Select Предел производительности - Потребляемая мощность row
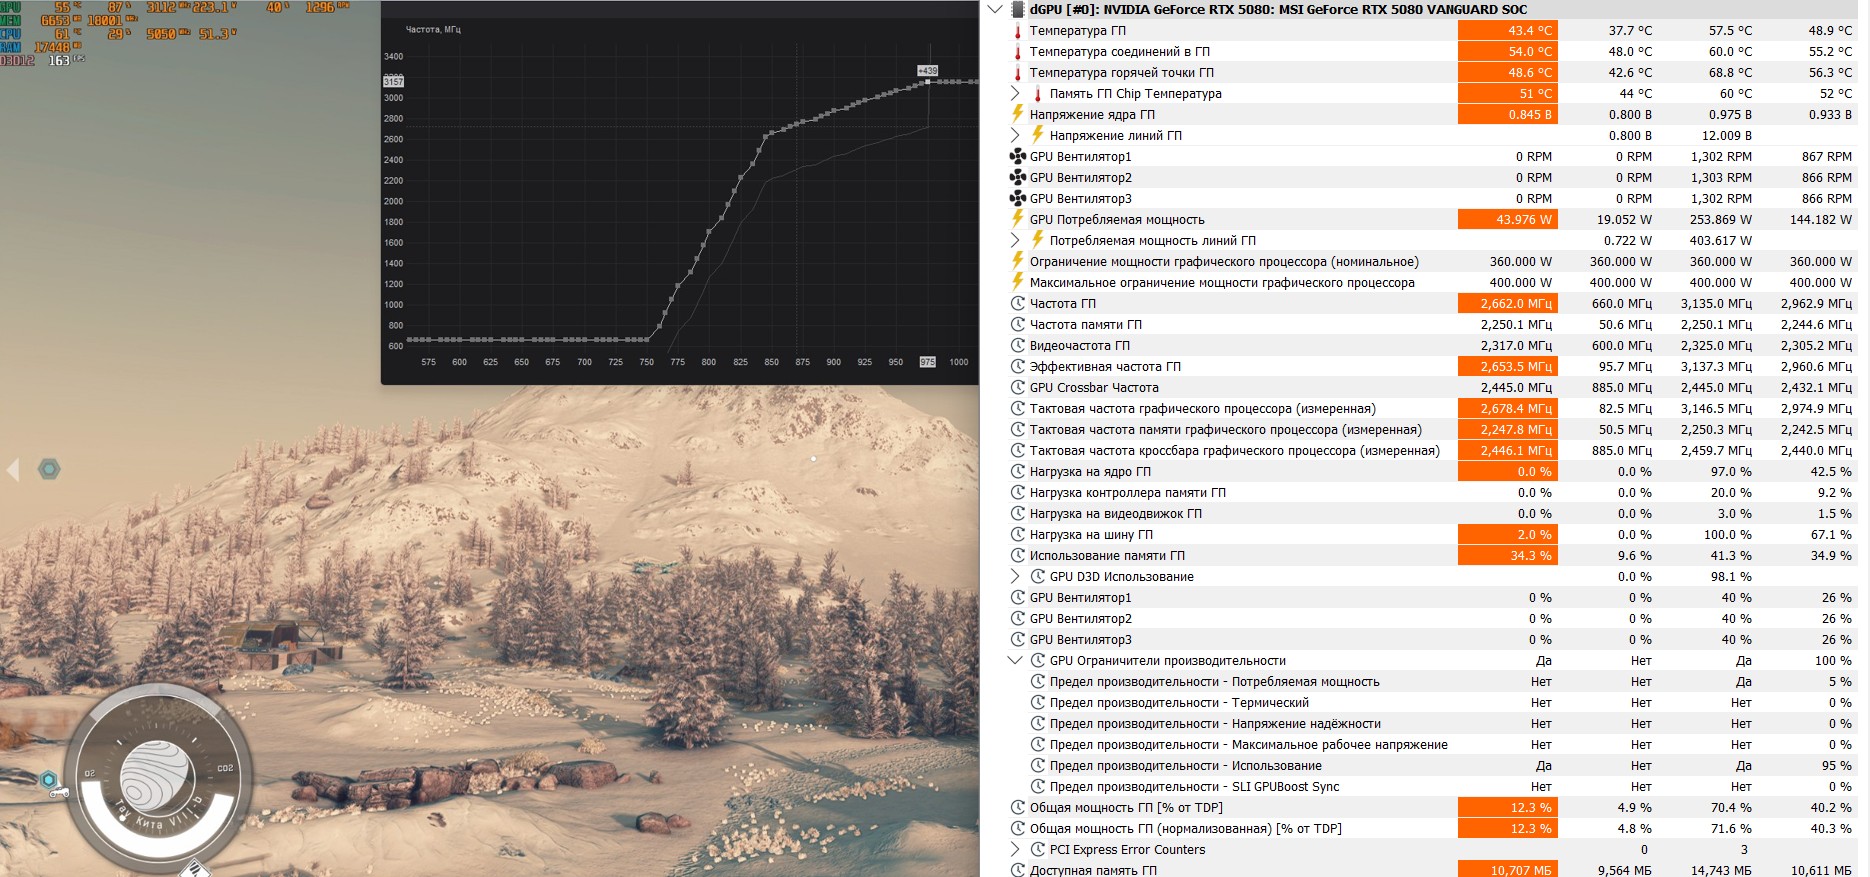The width and height of the screenshot is (1870, 877). tap(1432, 682)
